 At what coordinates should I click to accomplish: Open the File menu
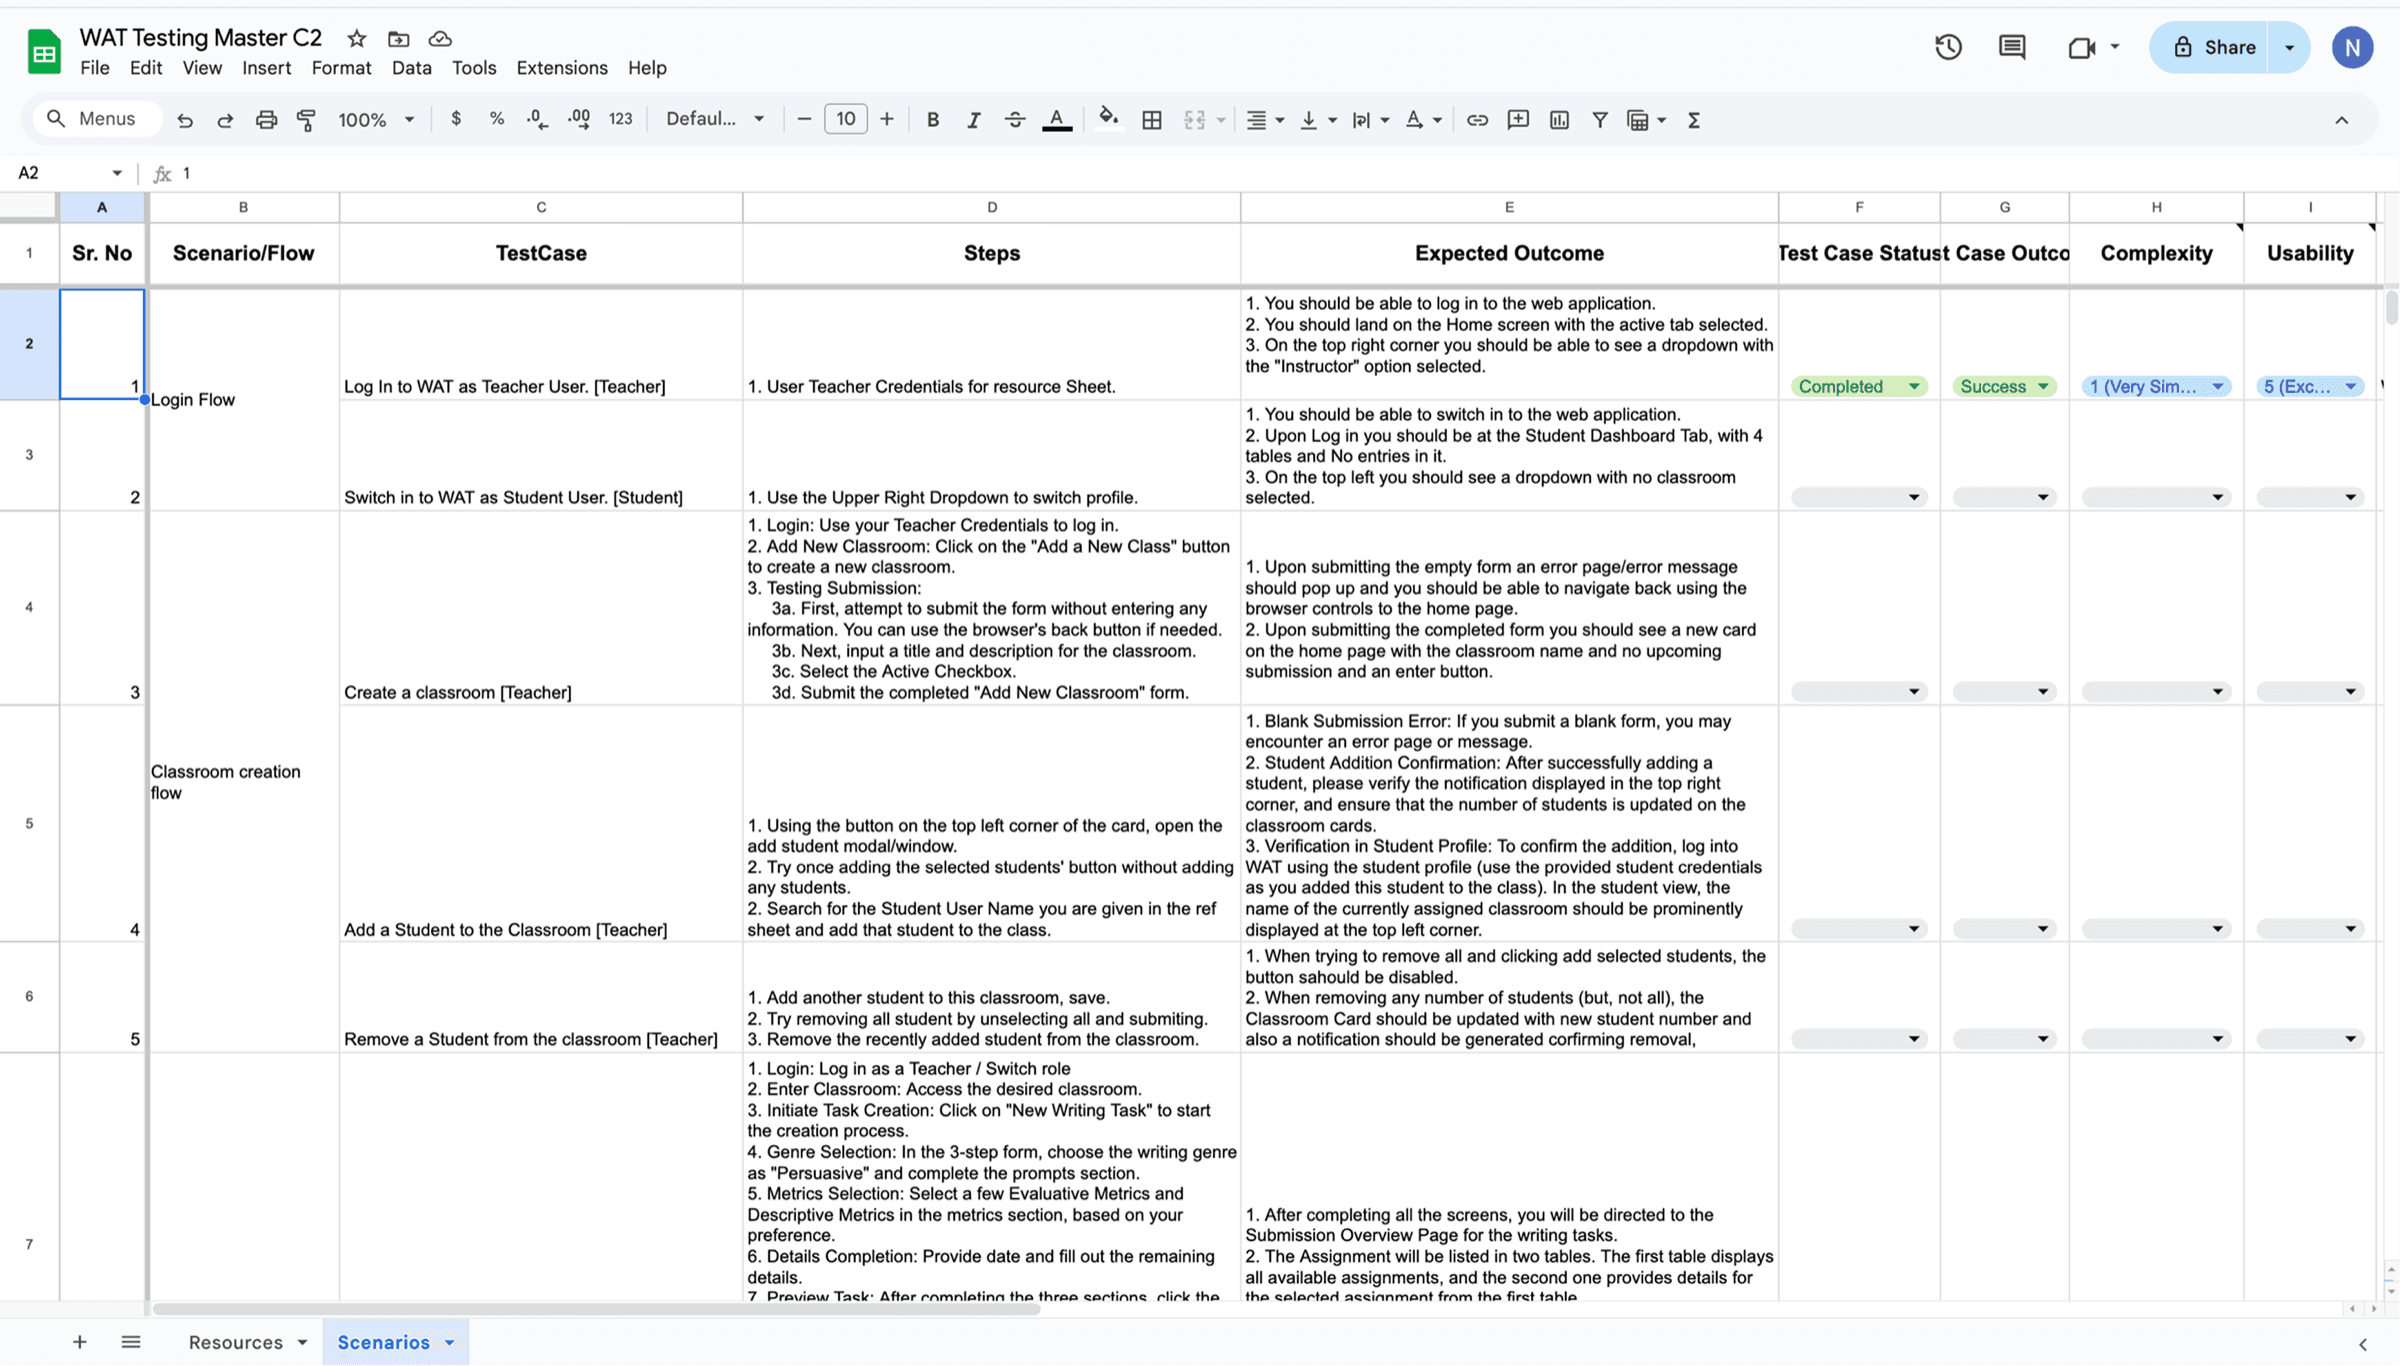click(95, 68)
